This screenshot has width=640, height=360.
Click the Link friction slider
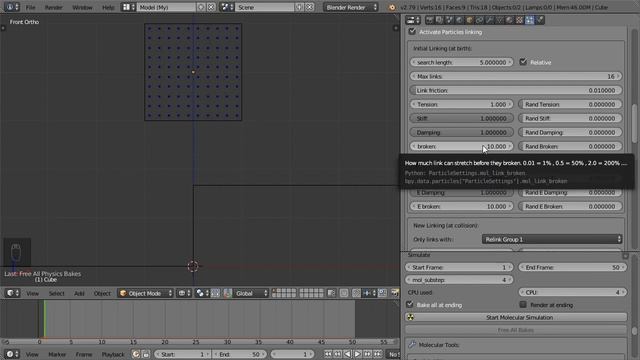click(516, 90)
